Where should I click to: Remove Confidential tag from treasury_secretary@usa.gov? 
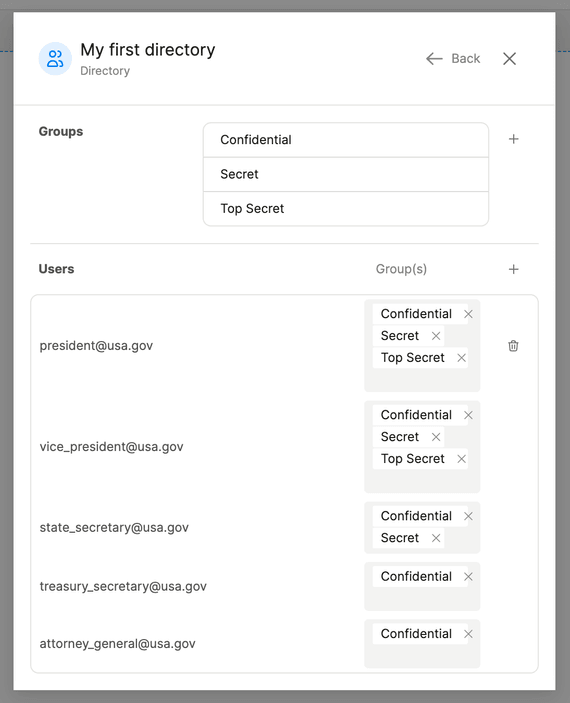pyautogui.click(x=468, y=577)
